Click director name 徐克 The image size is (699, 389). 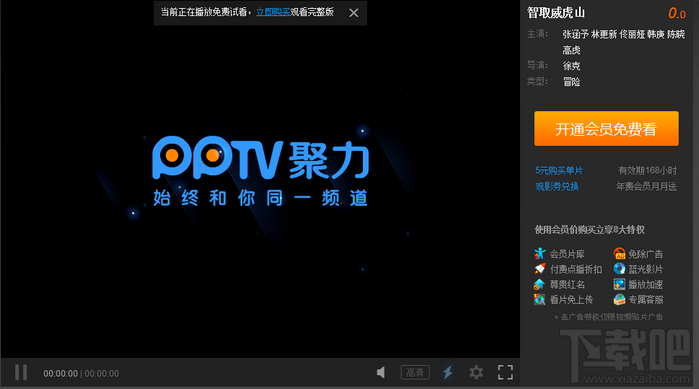click(x=571, y=66)
